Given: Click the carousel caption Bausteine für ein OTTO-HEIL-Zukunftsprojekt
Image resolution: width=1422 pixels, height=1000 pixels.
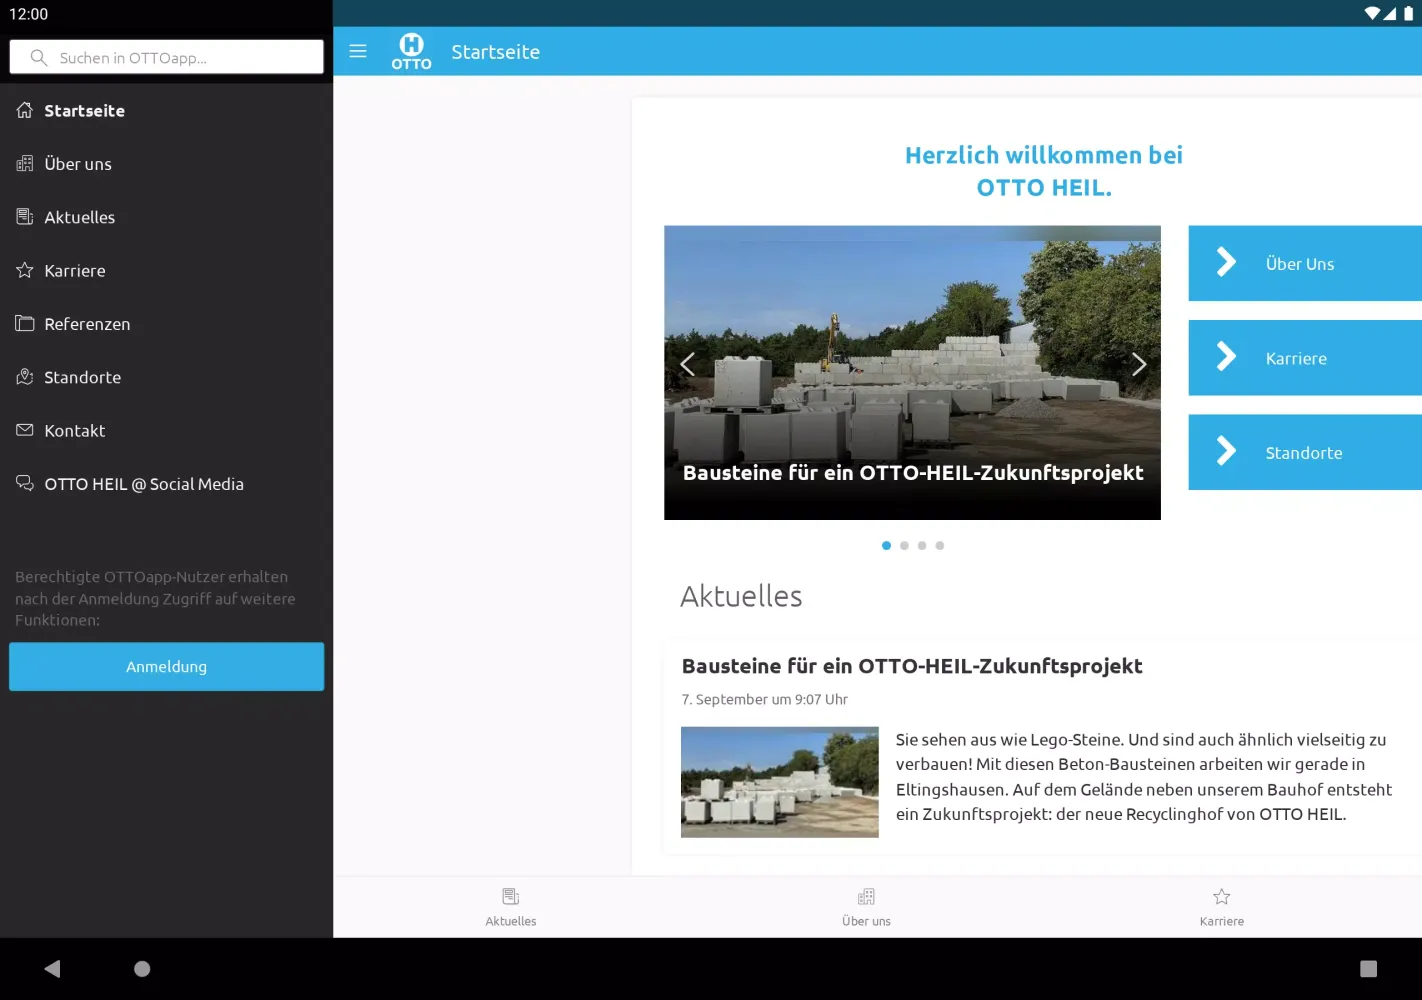Looking at the screenshot, I should tap(913, 473).
